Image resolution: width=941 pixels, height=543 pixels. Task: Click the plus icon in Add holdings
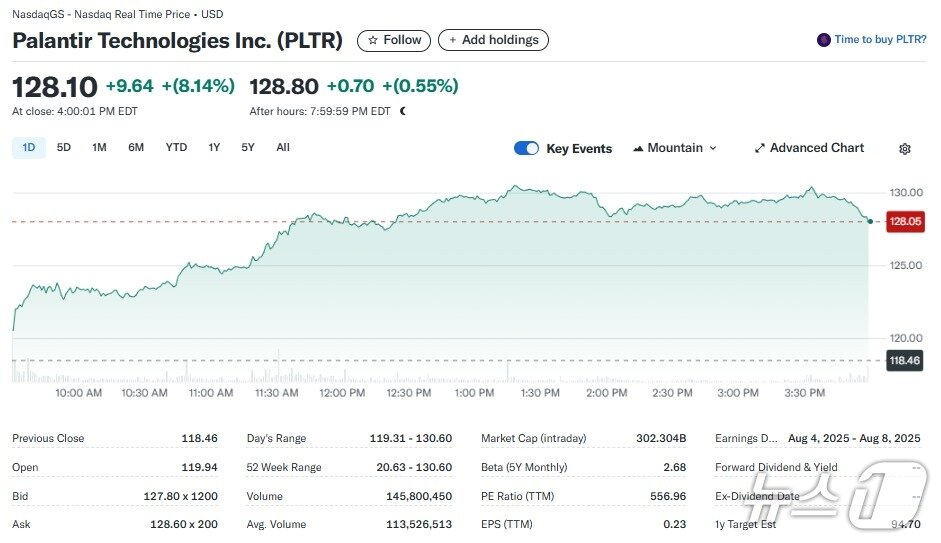coord(452,41)
